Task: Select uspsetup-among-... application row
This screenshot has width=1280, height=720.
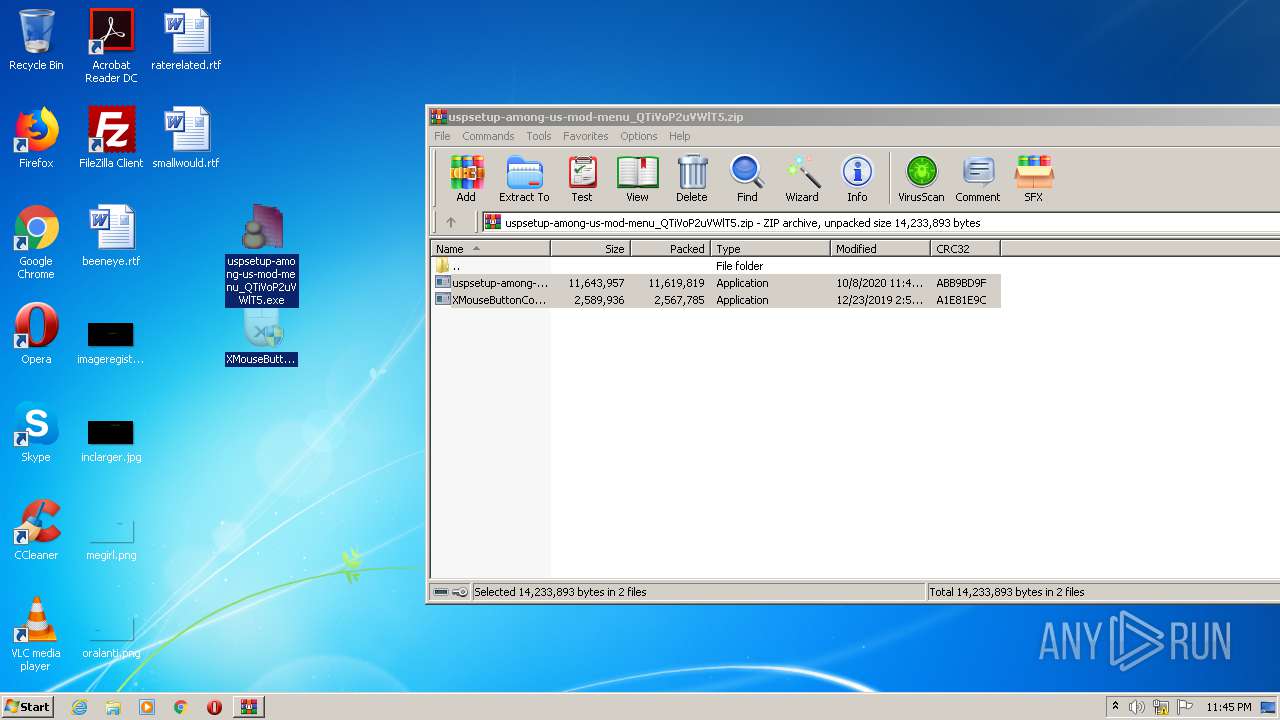Action: pos(716,283)
